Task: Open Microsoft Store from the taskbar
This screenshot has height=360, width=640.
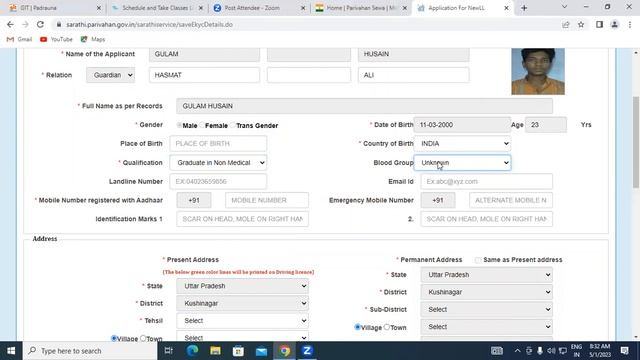Action: pyautogui.click(x=238, y=351)
